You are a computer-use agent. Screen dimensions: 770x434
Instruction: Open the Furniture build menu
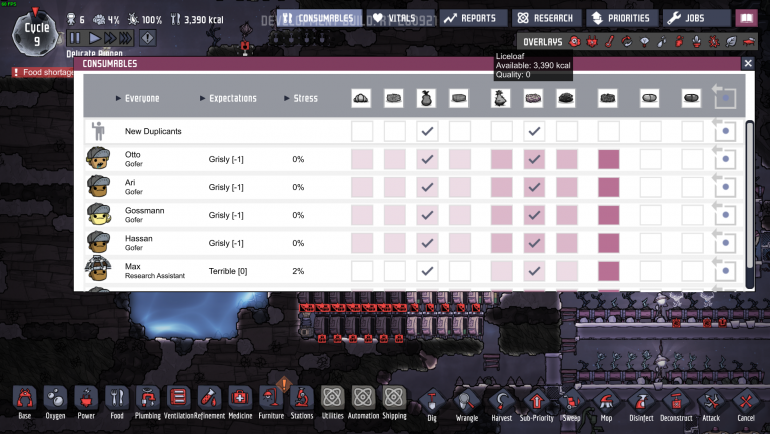pyautogui.click(x=271, y=403)
